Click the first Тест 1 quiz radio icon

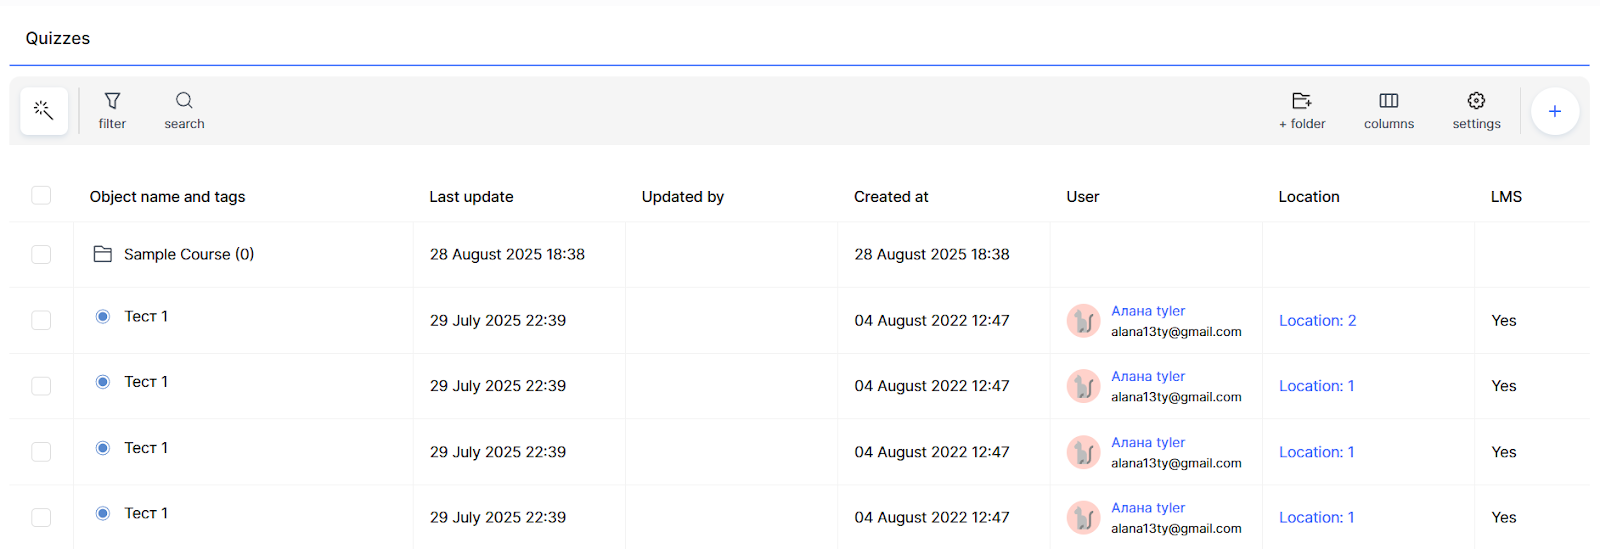point(102,316)
